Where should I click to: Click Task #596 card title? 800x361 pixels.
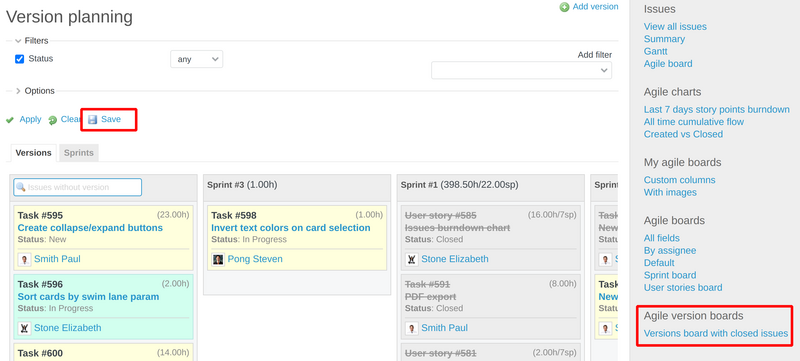coord(40,284)
